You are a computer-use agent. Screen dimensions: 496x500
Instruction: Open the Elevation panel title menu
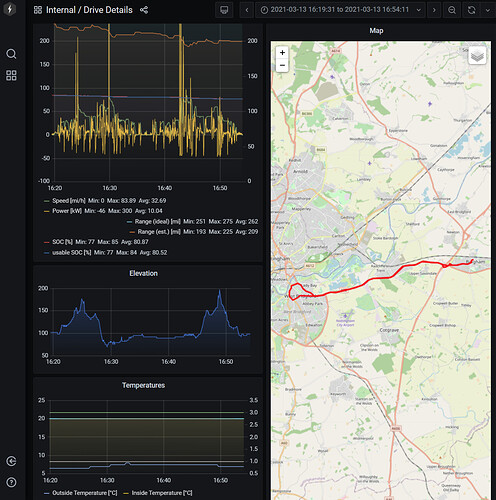click(143, 273)
